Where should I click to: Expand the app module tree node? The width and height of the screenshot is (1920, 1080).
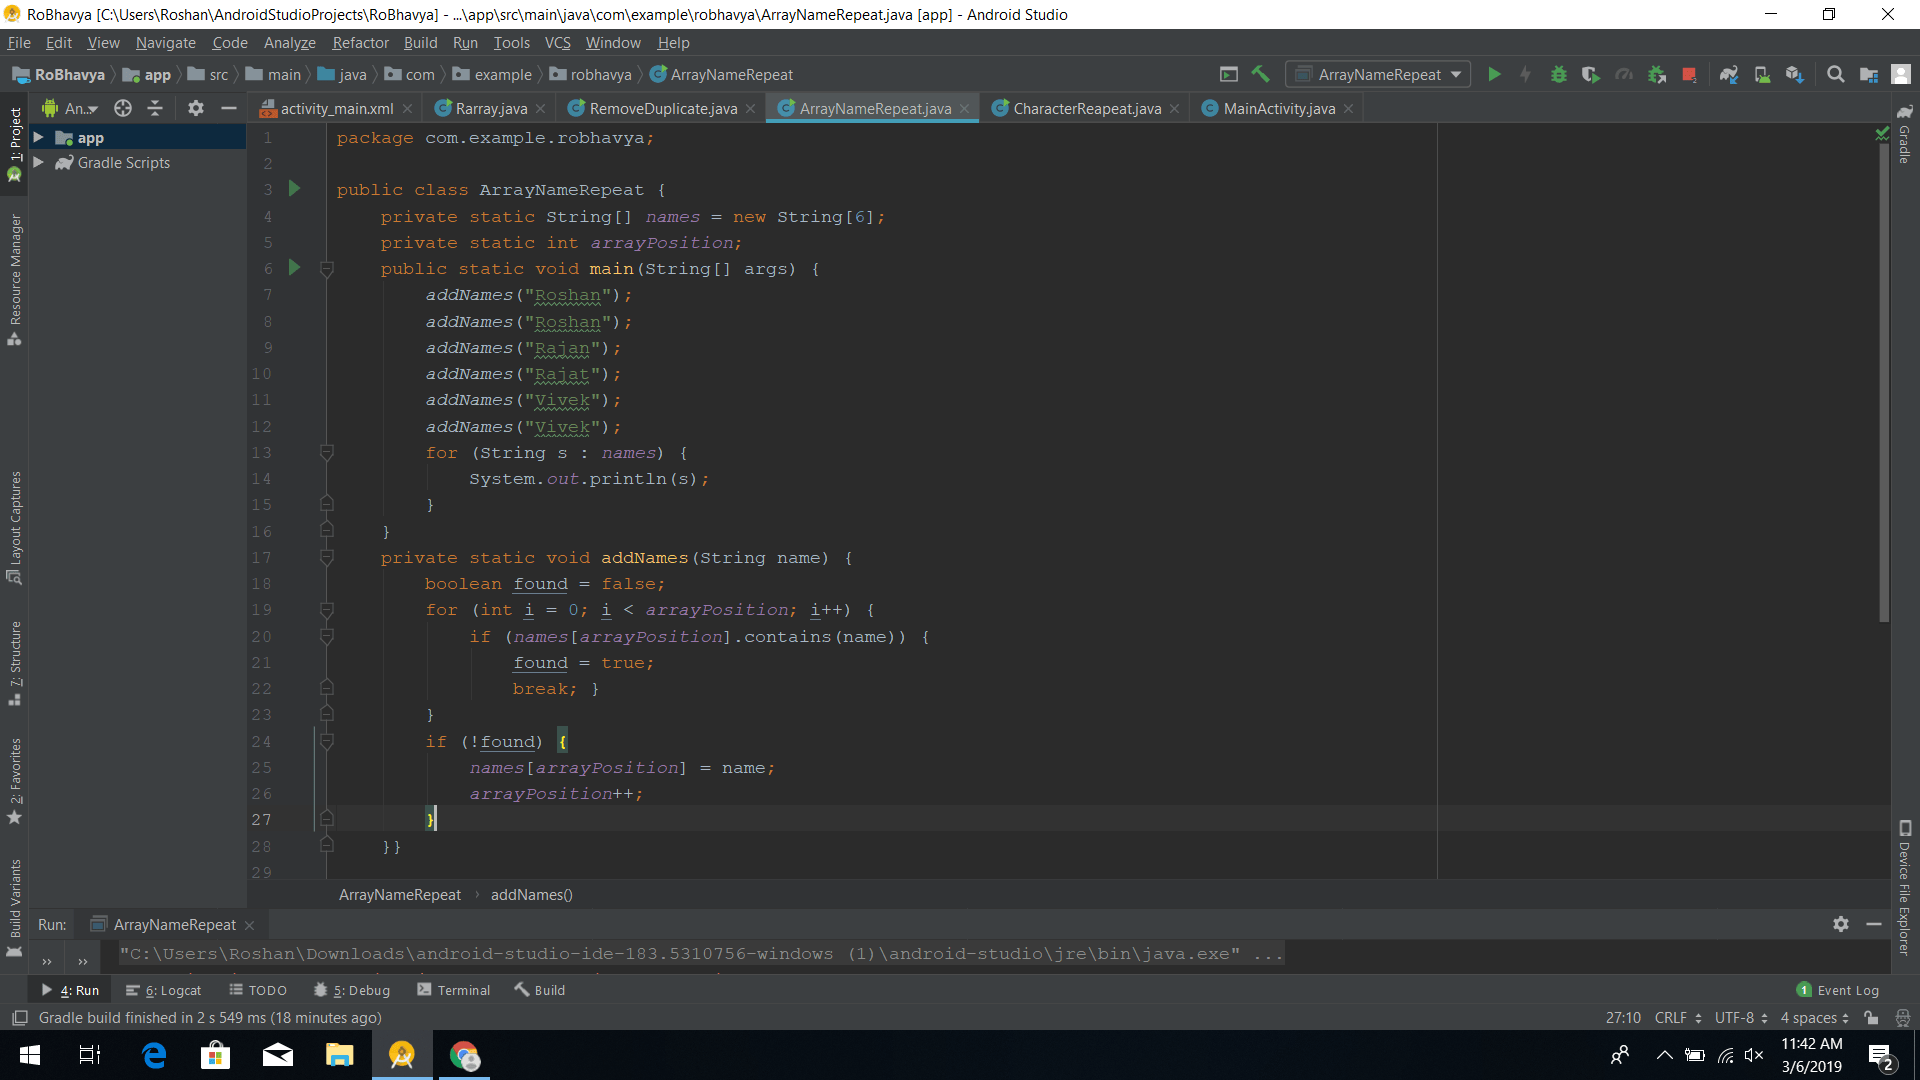(x=38, y=137)
